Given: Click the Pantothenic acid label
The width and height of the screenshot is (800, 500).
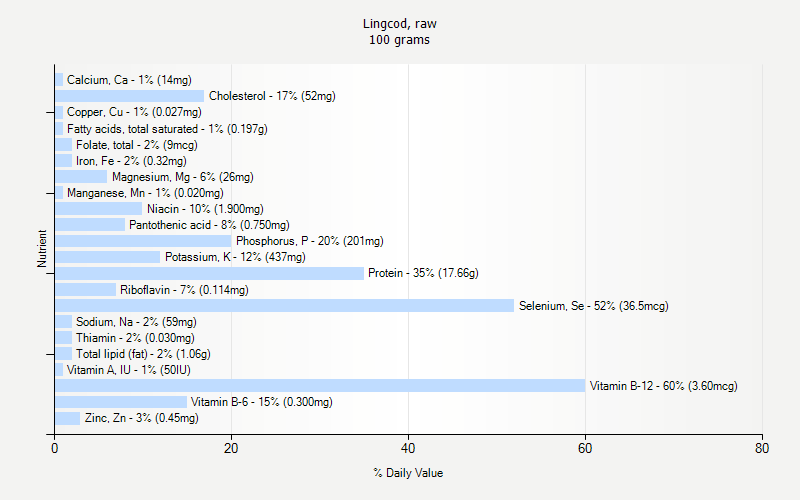Looking at the screenshot, I should point(209,225).
